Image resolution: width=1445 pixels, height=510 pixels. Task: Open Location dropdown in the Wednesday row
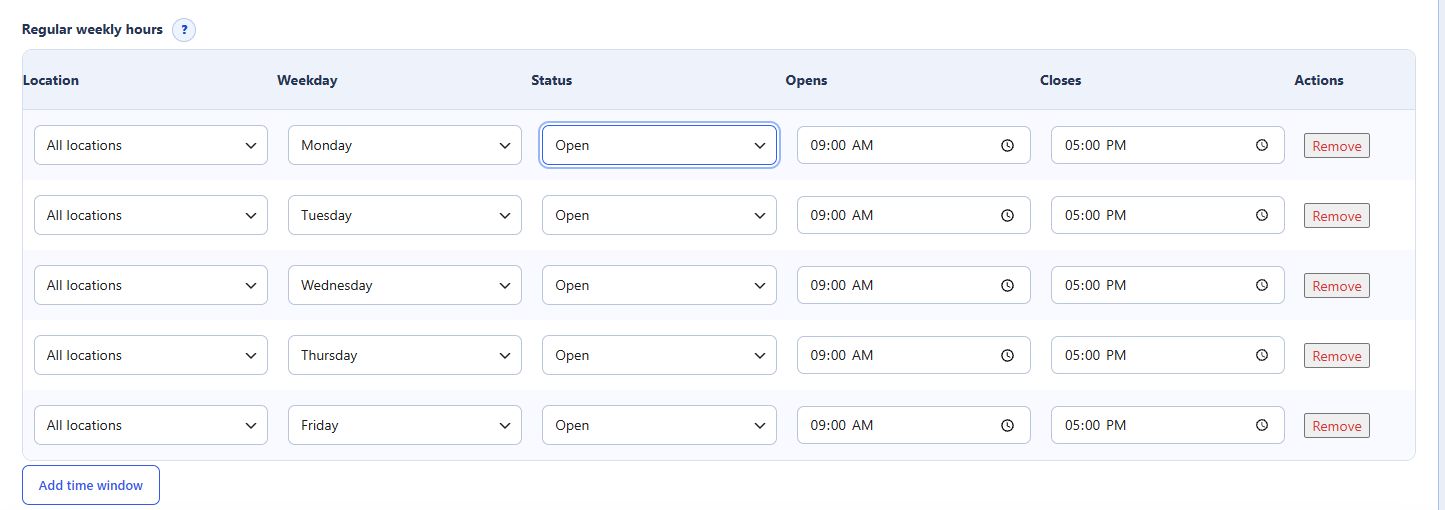[x=151, y=285]
